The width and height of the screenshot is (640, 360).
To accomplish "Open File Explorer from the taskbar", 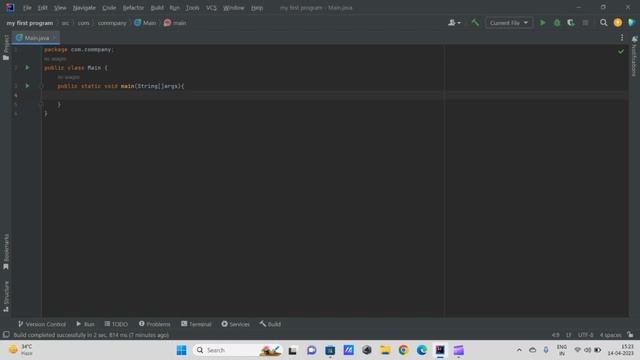I will (x=385, y=350).
